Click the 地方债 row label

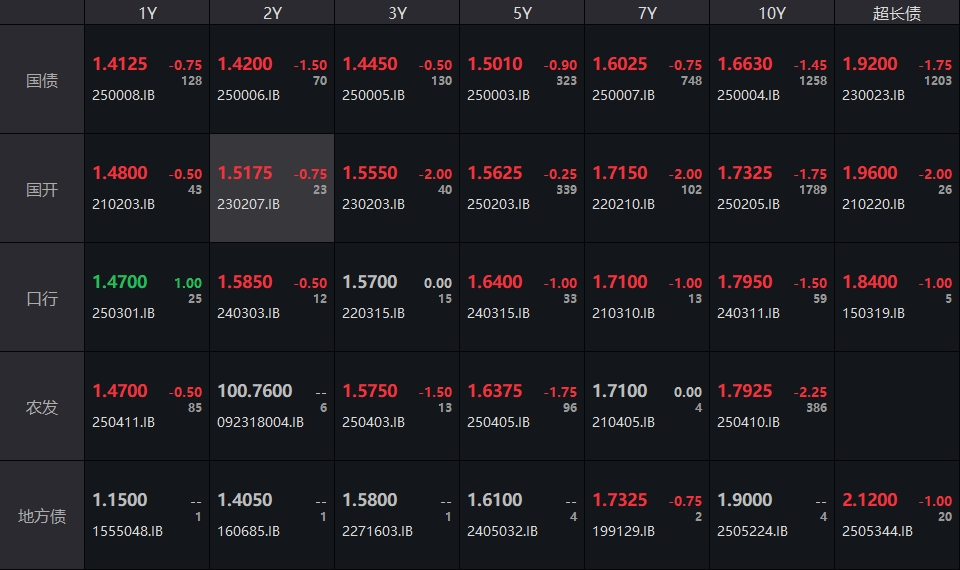pyautogui.click(x=42, y=516)
